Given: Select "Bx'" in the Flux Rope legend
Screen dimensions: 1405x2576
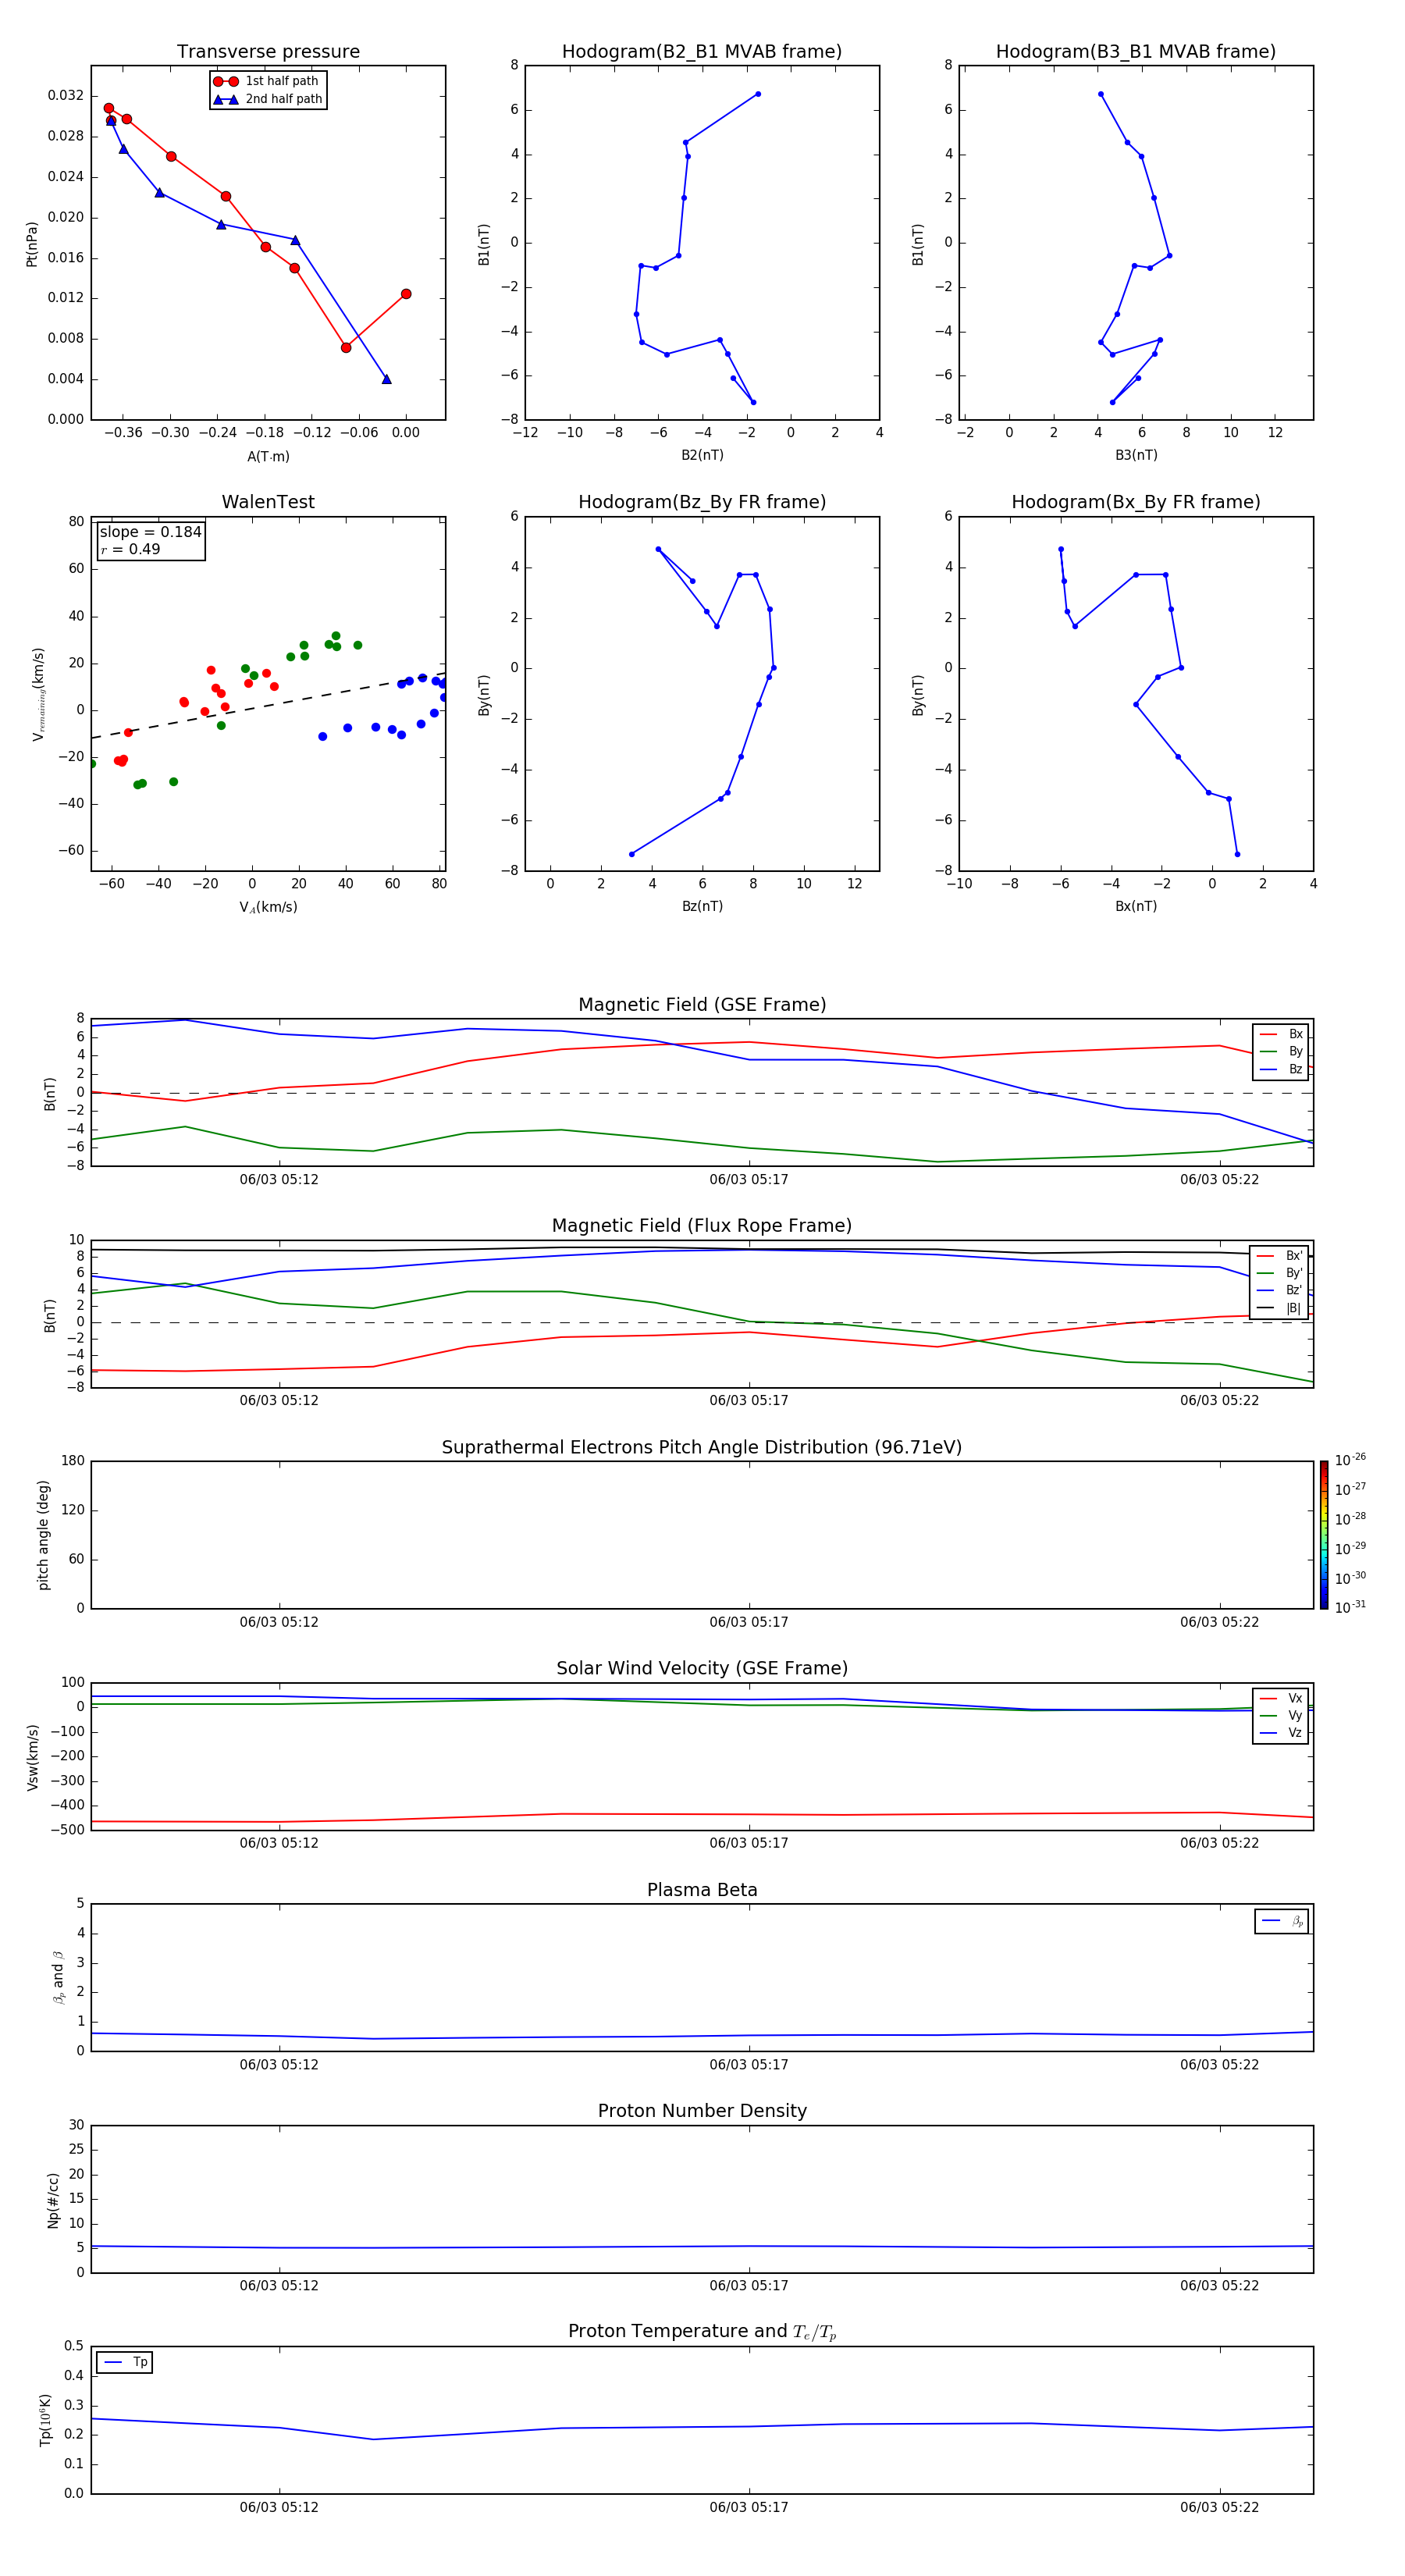Looking at the screenshot, I should tap(1280, 1256).
